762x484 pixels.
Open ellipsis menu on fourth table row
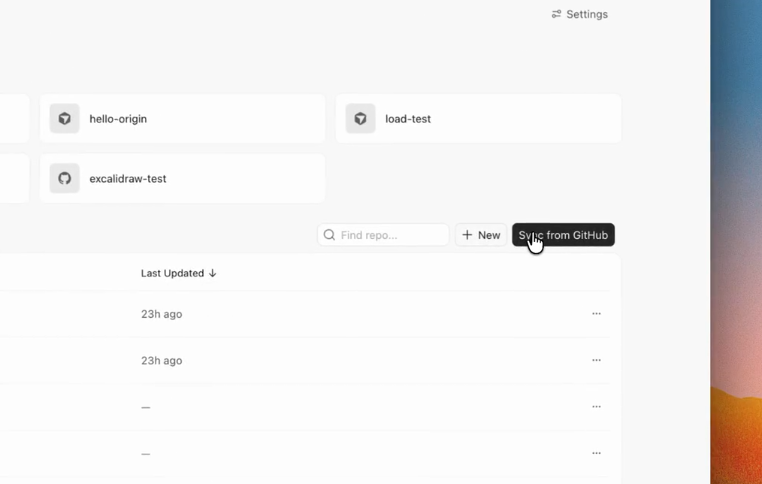point(596,453)
